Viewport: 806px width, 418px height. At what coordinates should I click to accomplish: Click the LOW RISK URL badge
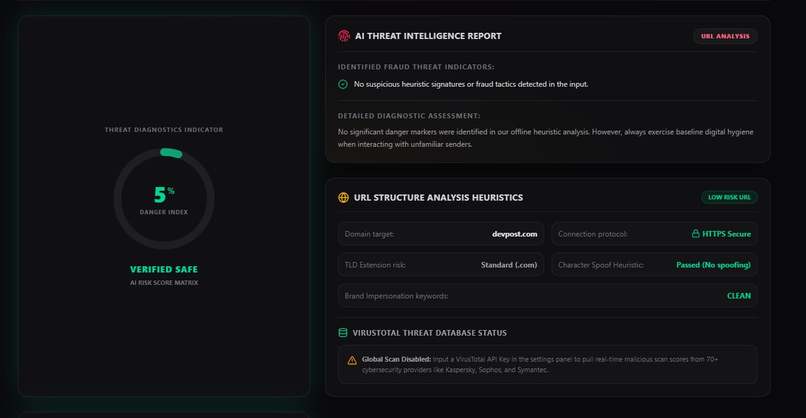click(x=729, y=197)
